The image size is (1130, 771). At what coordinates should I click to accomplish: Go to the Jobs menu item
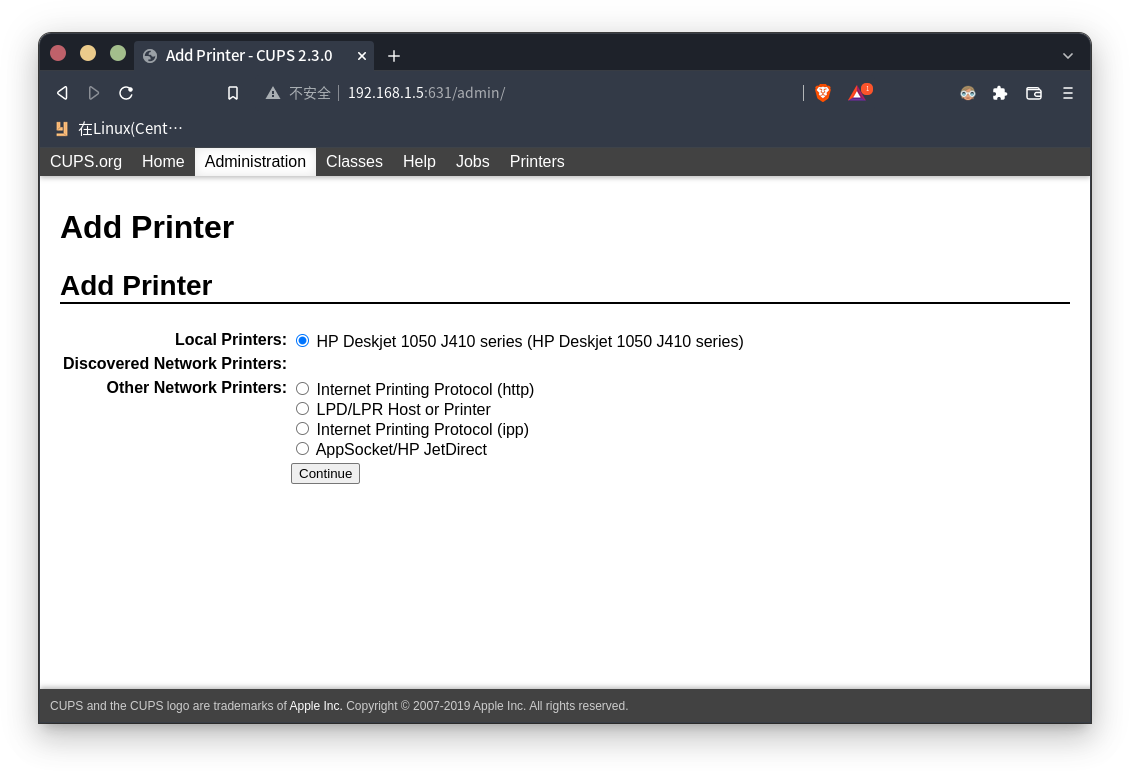[x=473, y=162]
